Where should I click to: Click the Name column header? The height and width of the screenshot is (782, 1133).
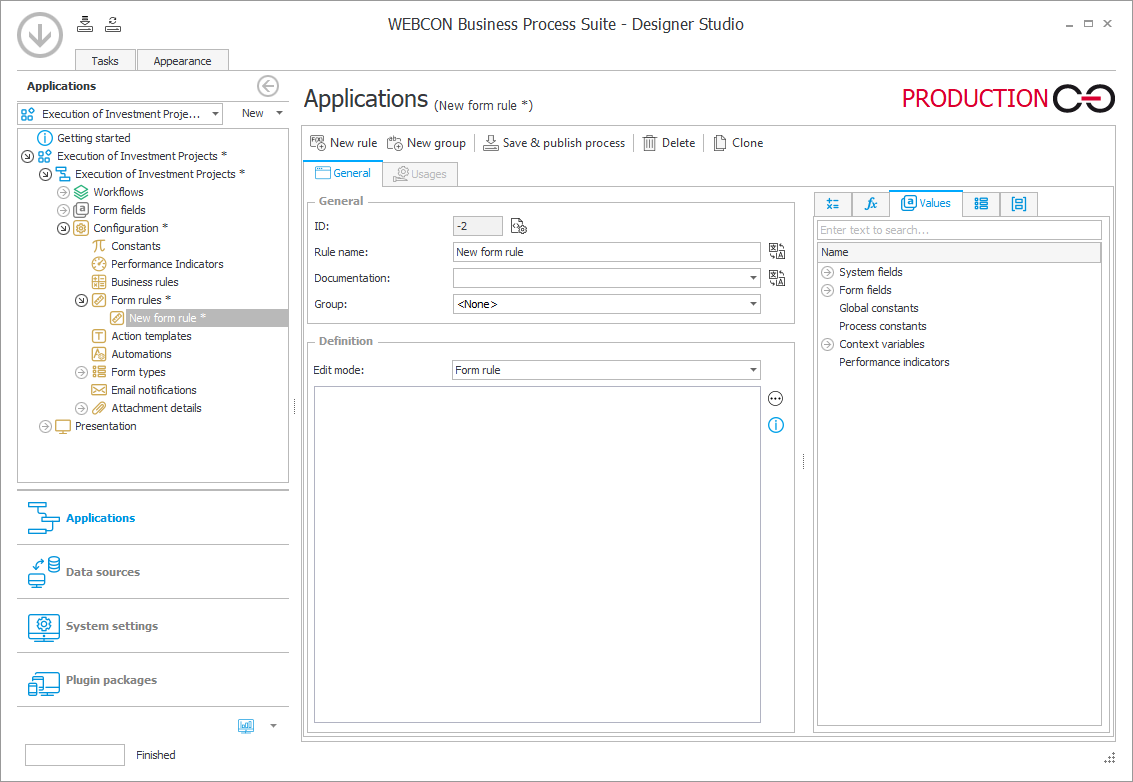(x=959, y=252)
